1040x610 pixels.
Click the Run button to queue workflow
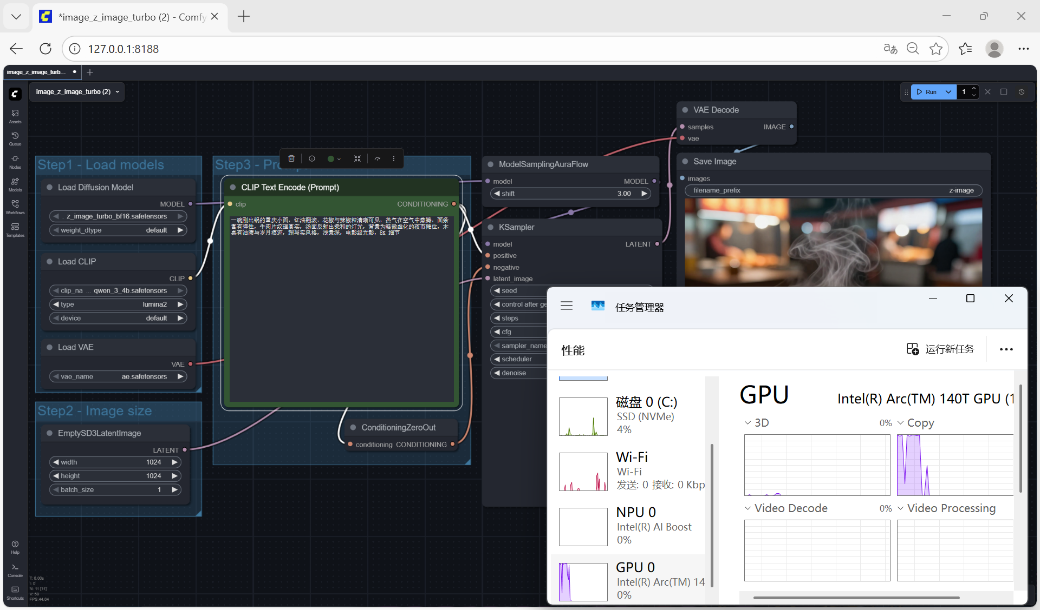pos(925,92)
